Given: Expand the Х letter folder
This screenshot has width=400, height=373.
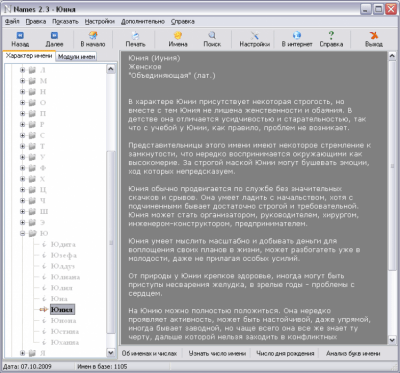Looking at the screenshot, I should tap(22, 179).
